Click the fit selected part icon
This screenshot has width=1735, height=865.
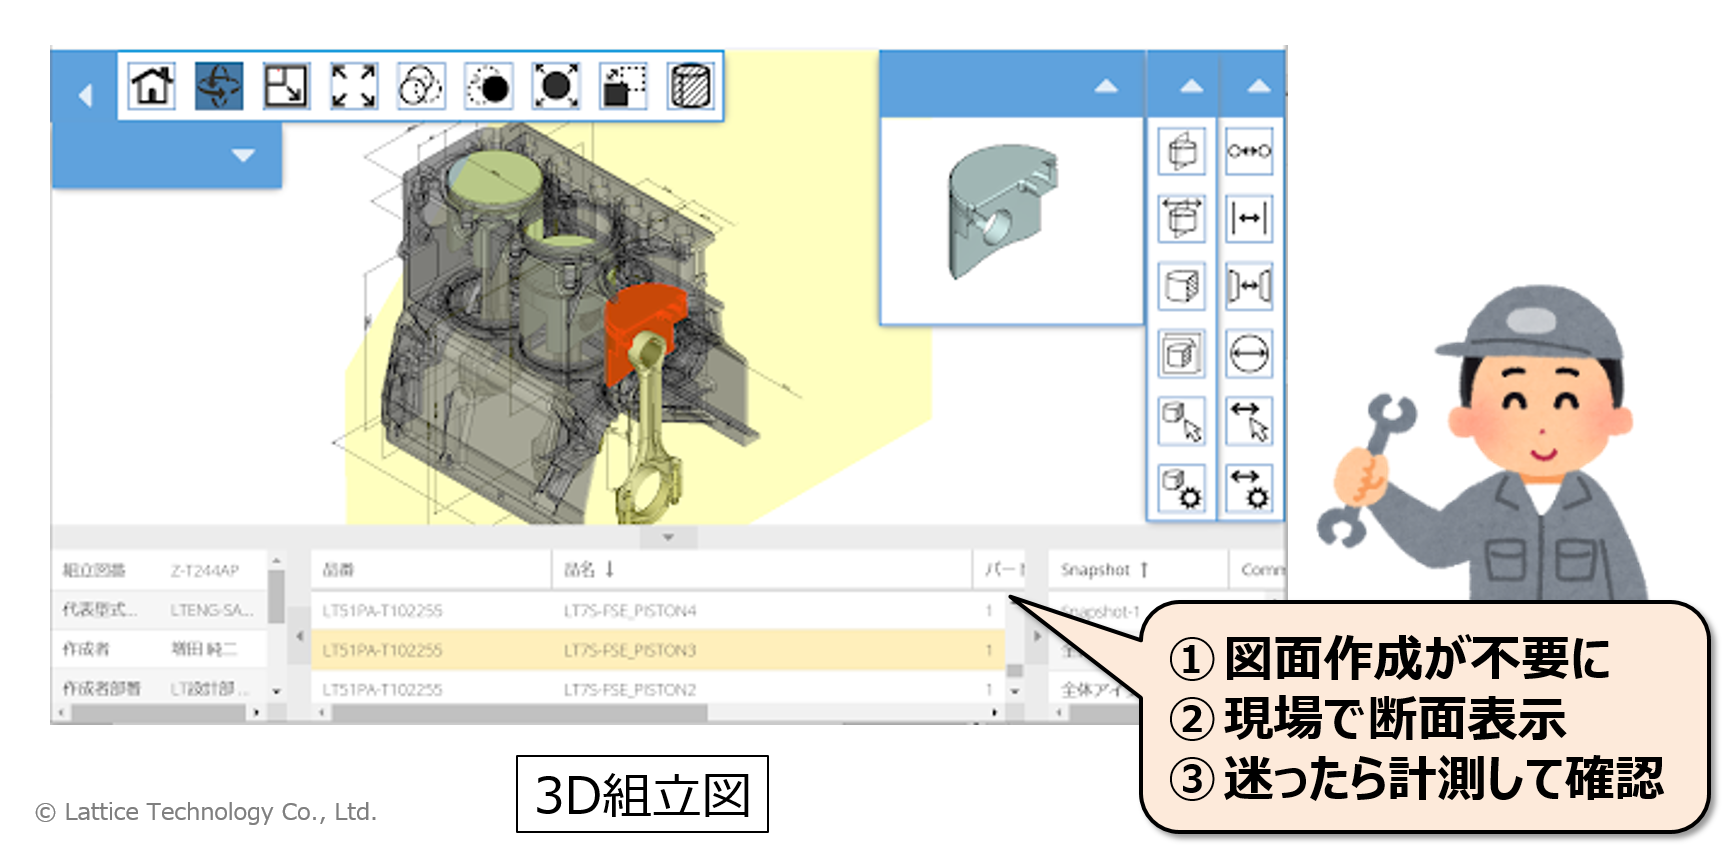pos(556,86)
